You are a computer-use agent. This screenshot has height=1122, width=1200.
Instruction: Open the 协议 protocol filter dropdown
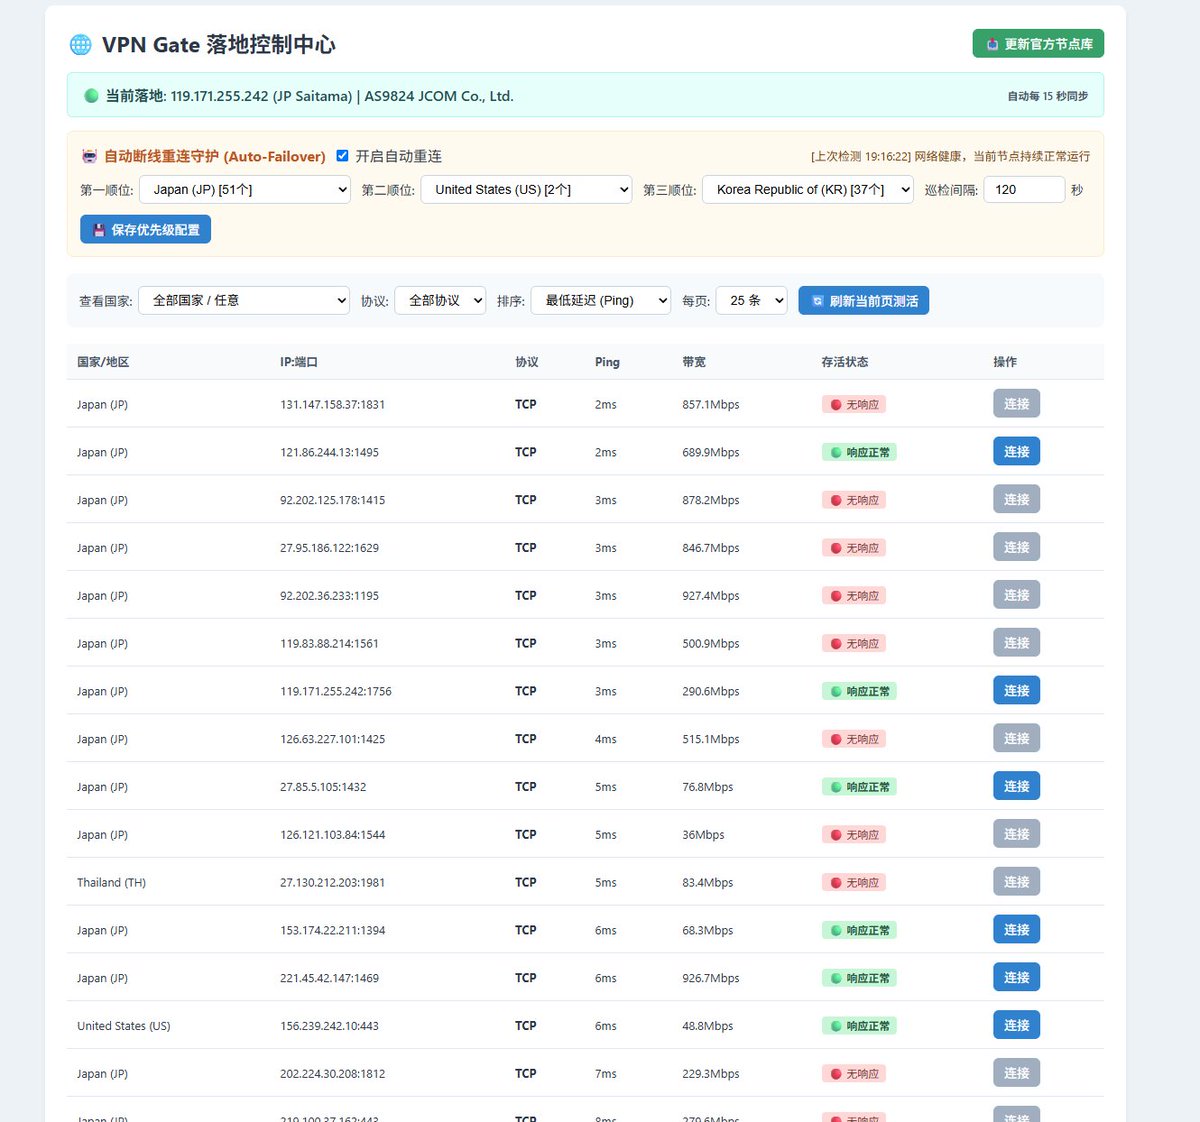(440, 300)
